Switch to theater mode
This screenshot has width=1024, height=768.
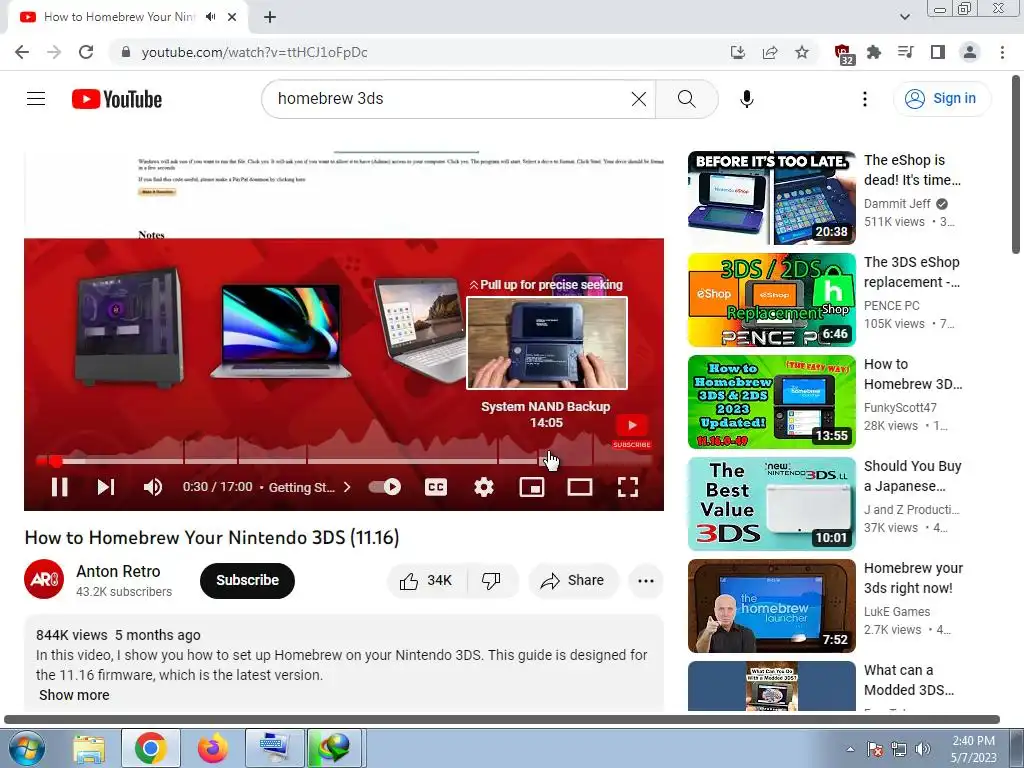pyautogui.click(x=580, y=487)
